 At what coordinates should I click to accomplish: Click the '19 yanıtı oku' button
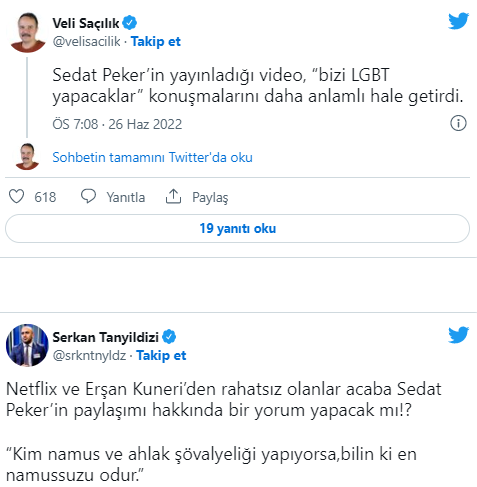tap(237, 229)
